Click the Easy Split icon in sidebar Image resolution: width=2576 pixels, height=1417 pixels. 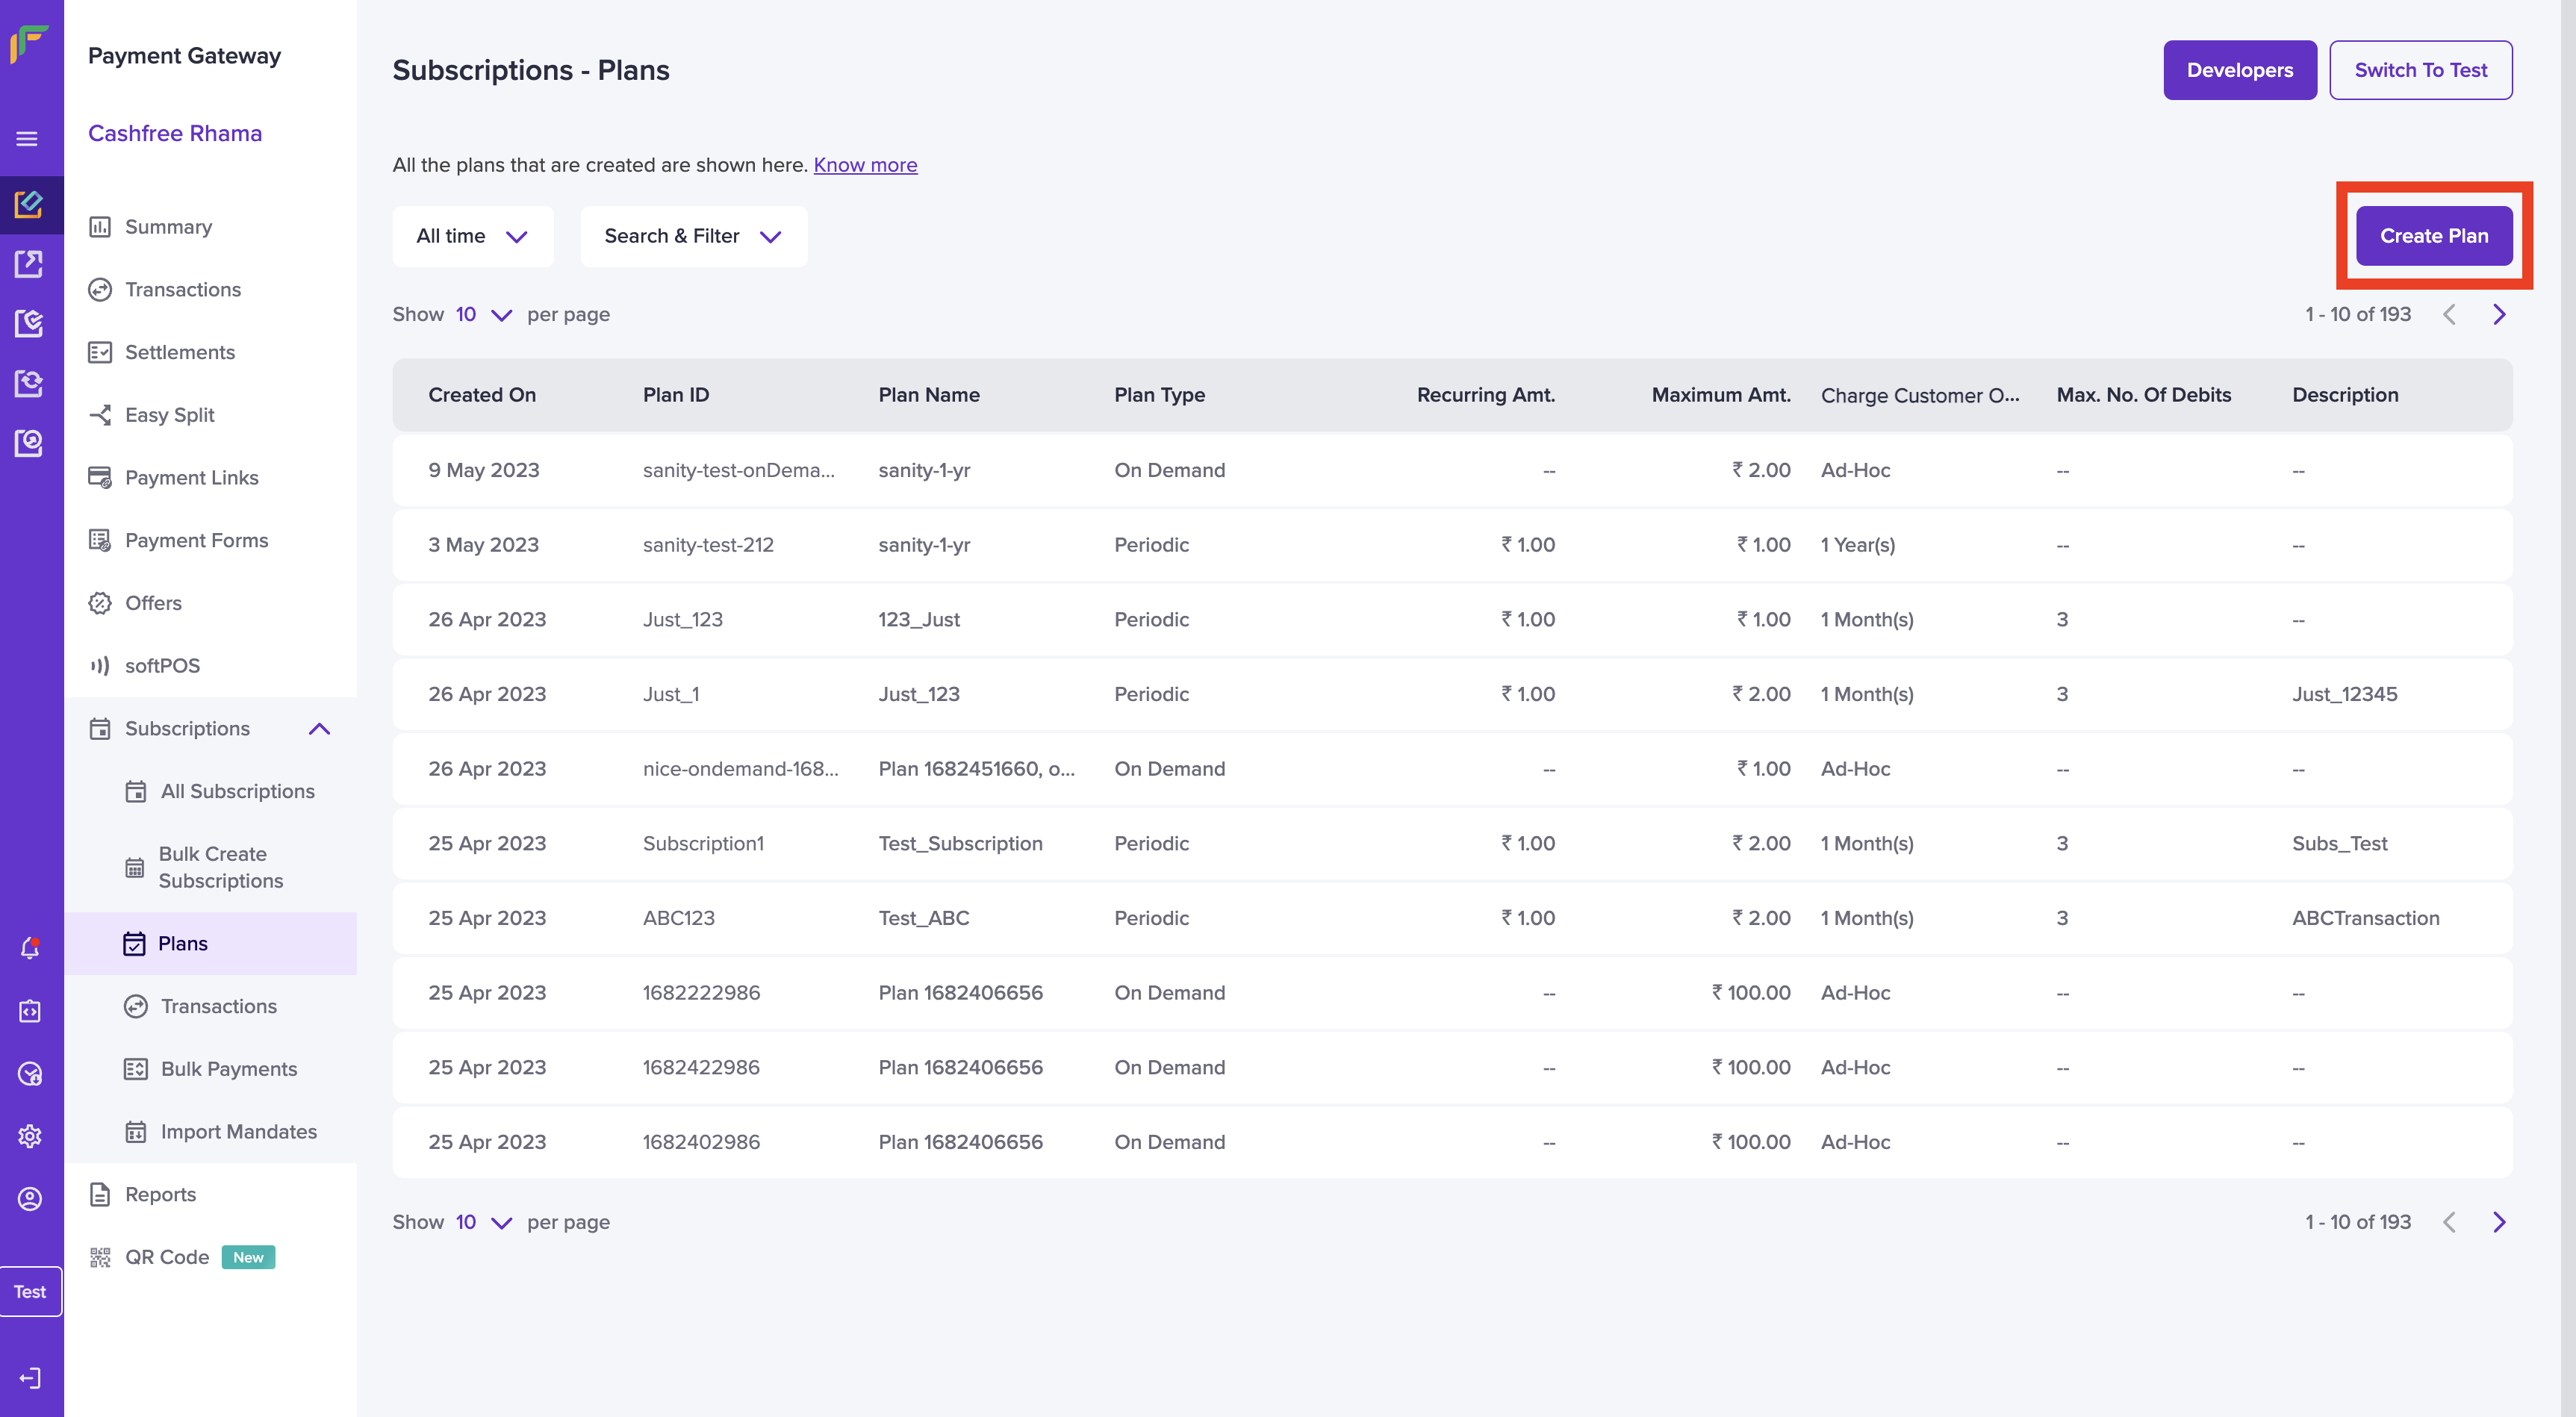100,415
